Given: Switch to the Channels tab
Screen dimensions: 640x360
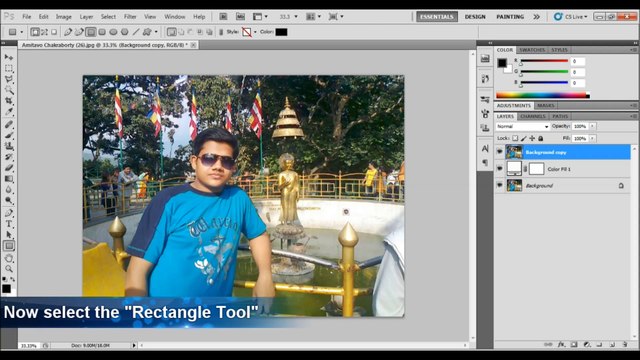Looking at the screenshot, I should (x=533, y=116).
